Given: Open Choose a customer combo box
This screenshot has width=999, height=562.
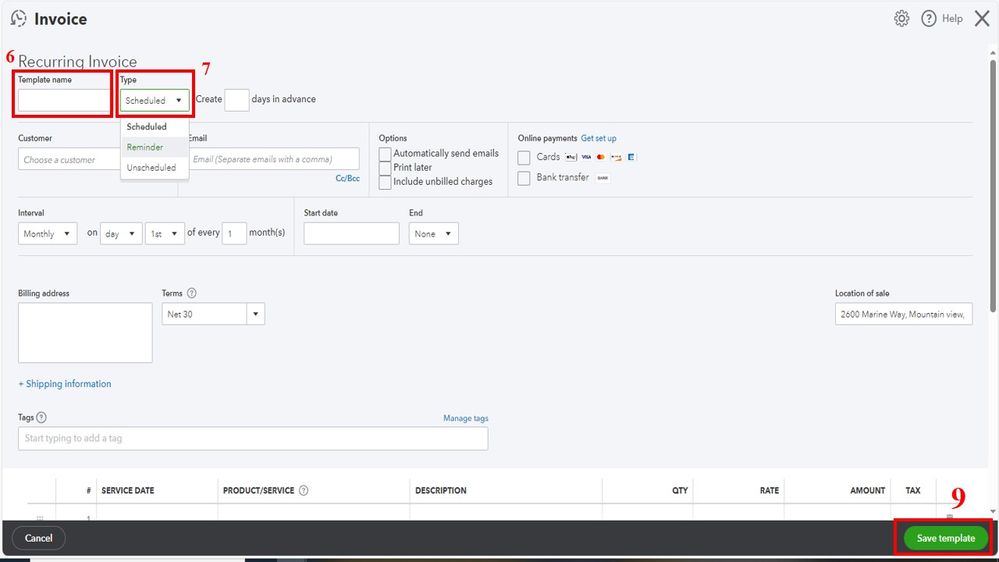Looking at the screenshot, I should 69,159.
